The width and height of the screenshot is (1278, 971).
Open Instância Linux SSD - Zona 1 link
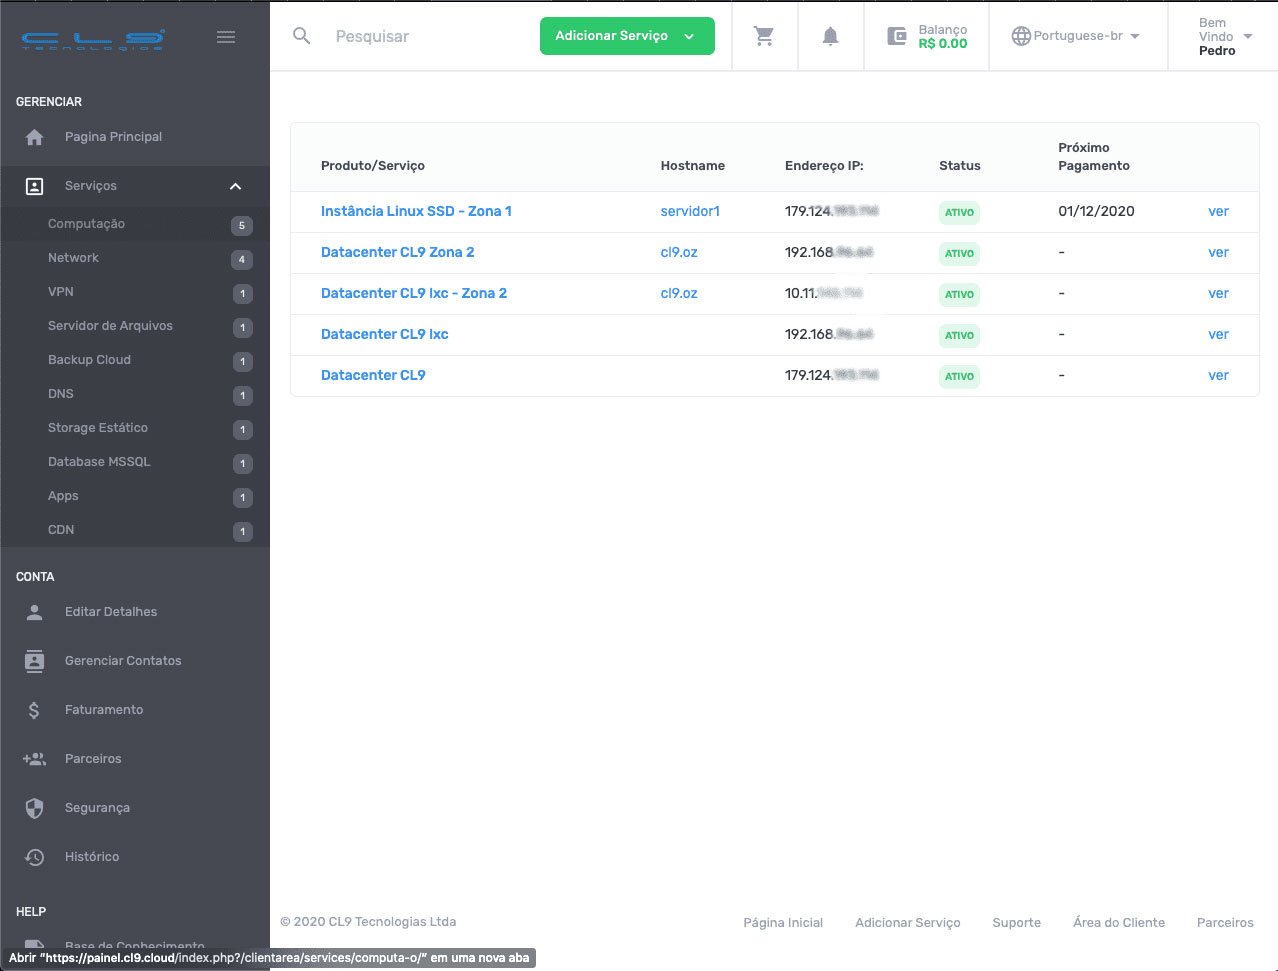pos(416,211)
